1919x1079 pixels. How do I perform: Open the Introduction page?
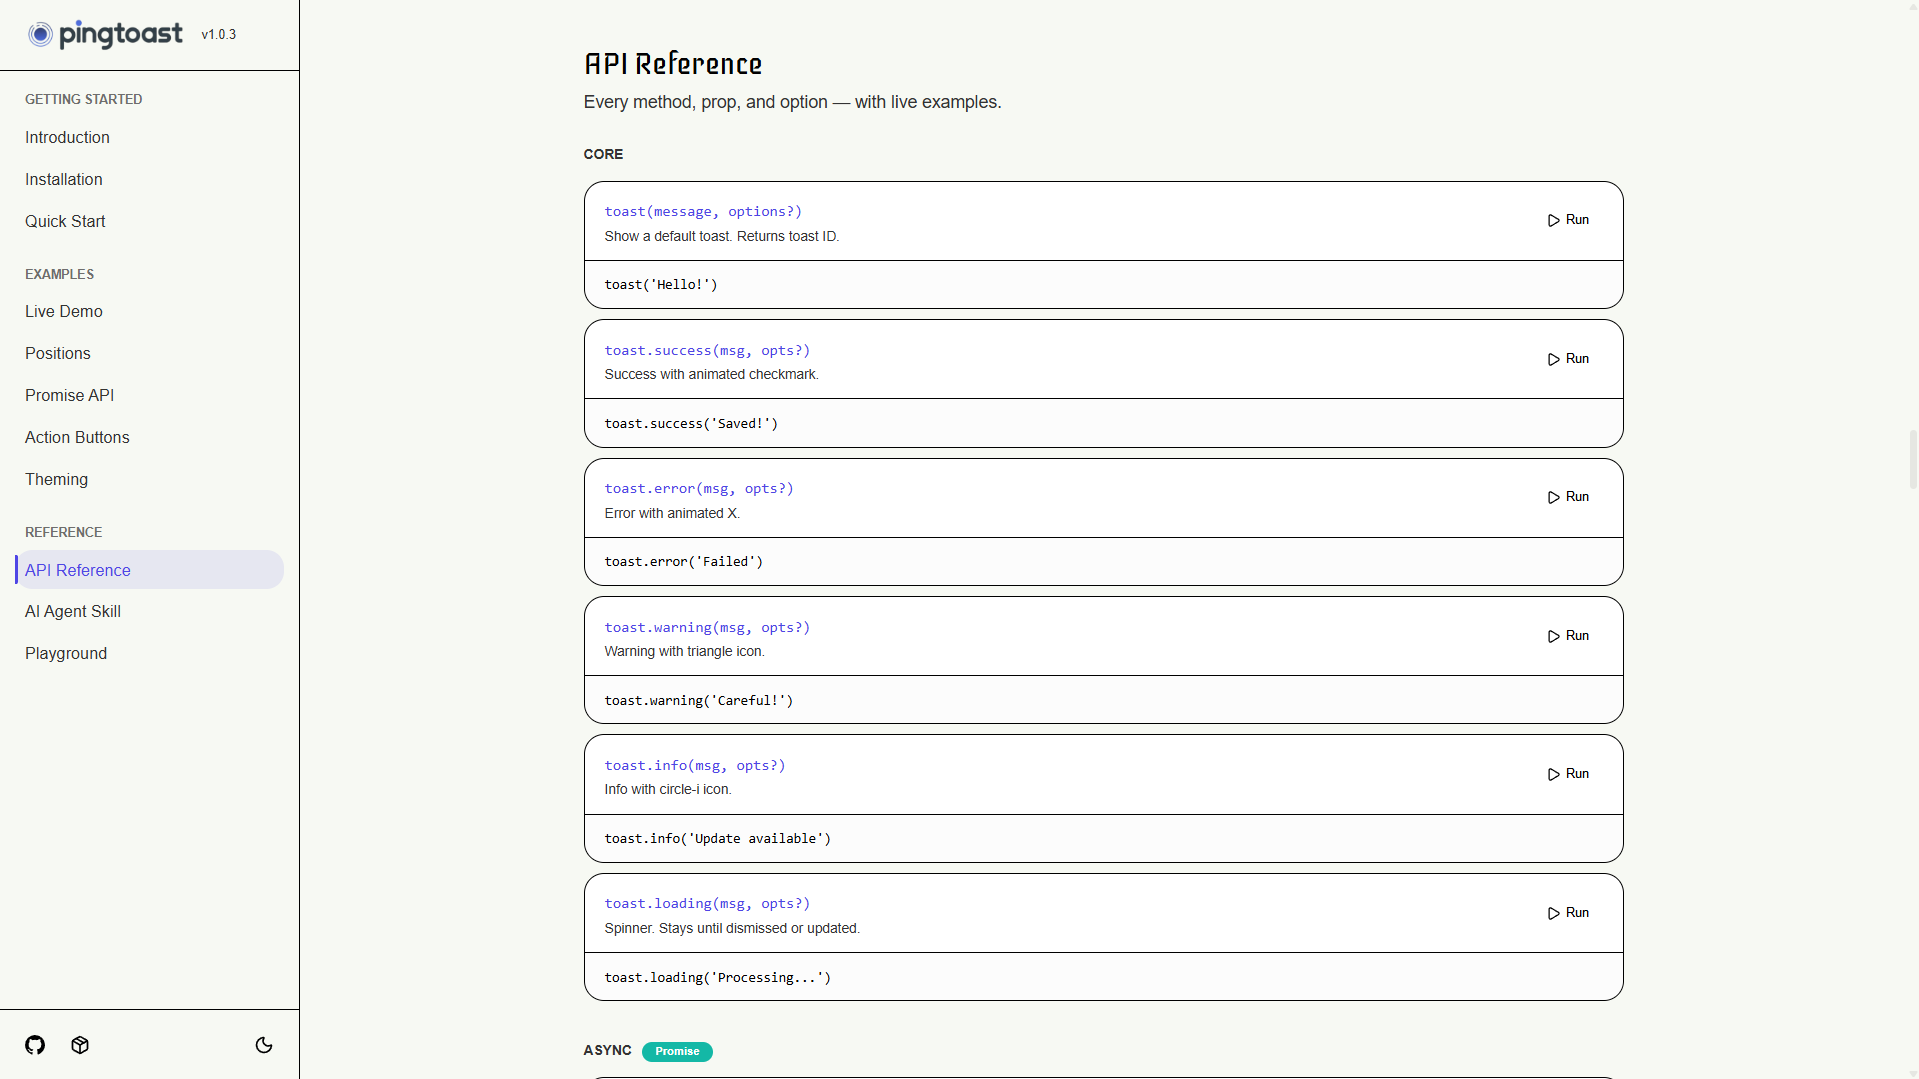pyautogui.click(x=67, y=137)
